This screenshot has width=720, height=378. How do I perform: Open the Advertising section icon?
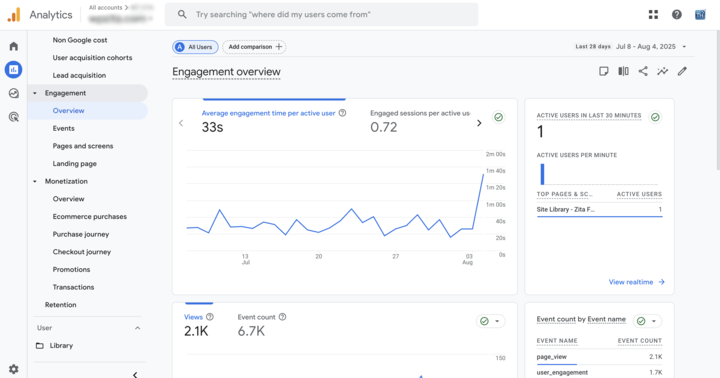14,117
